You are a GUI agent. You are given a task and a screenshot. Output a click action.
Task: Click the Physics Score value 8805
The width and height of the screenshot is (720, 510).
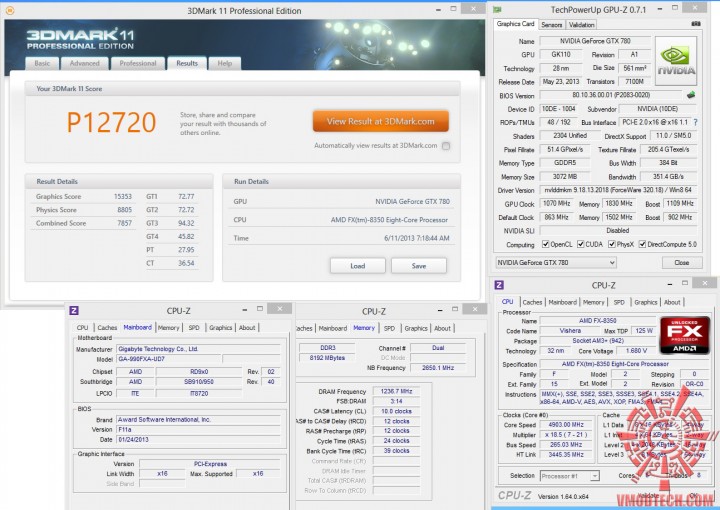pyautogui.click(x=124, y=210)
